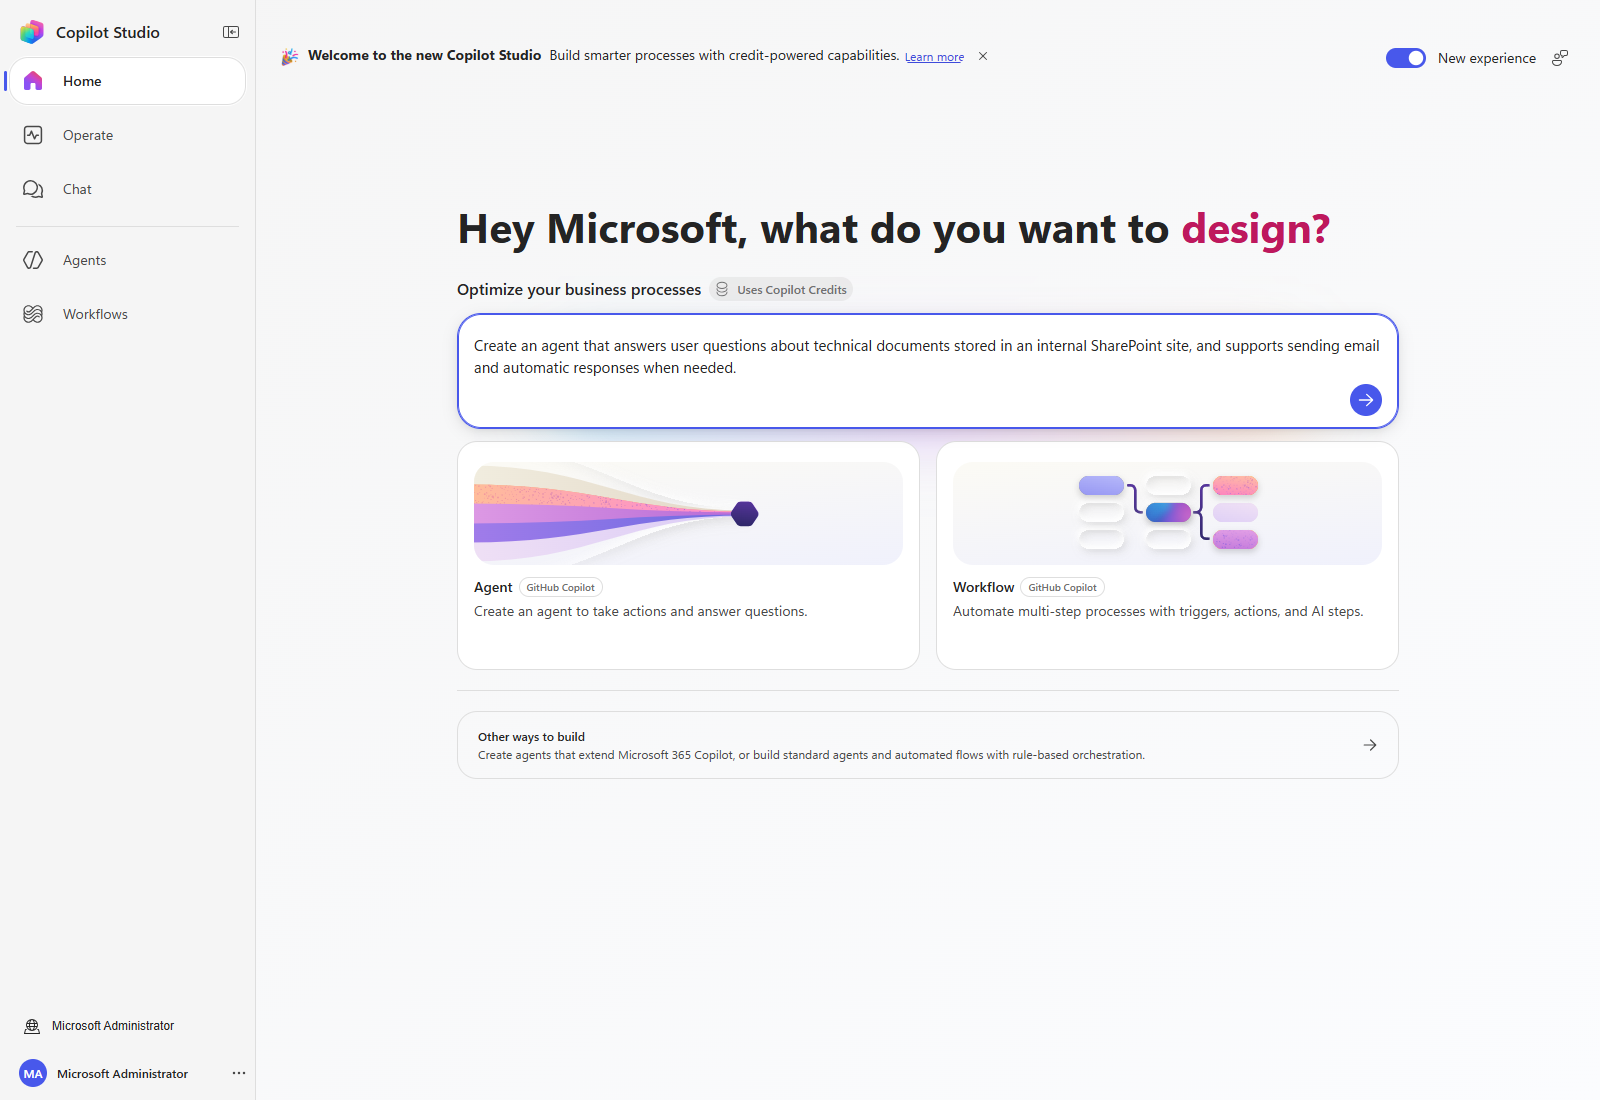Submit the prompt with the arrow button
Image resolution: width=1600 pixels, height=1100 pixels.
click(x=1366, y=400)
